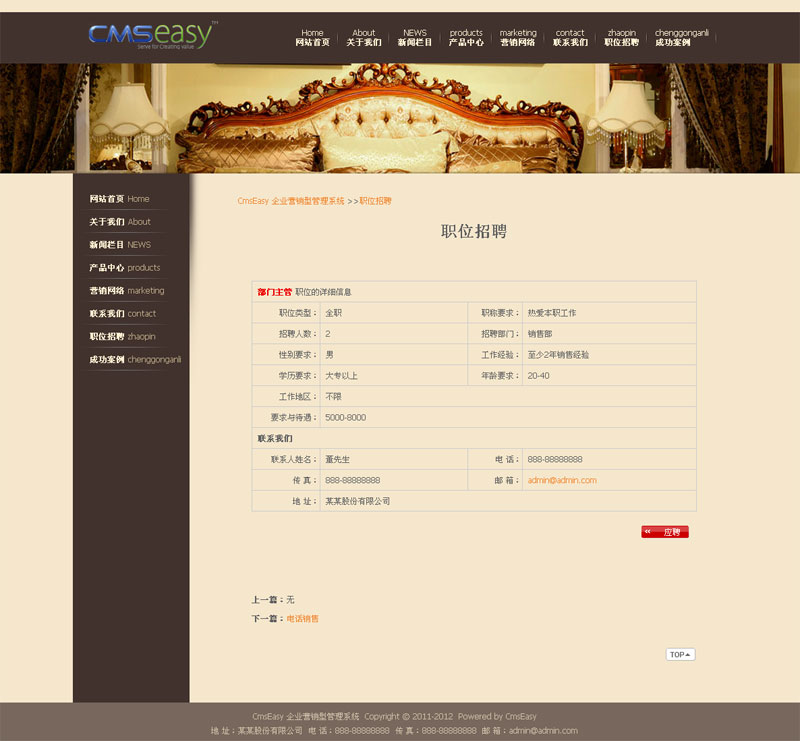This screenshot has height=741, width=800.
Task: Go to NEWS in top navigation
Action: pyautogui.click(x=415, y=38)
